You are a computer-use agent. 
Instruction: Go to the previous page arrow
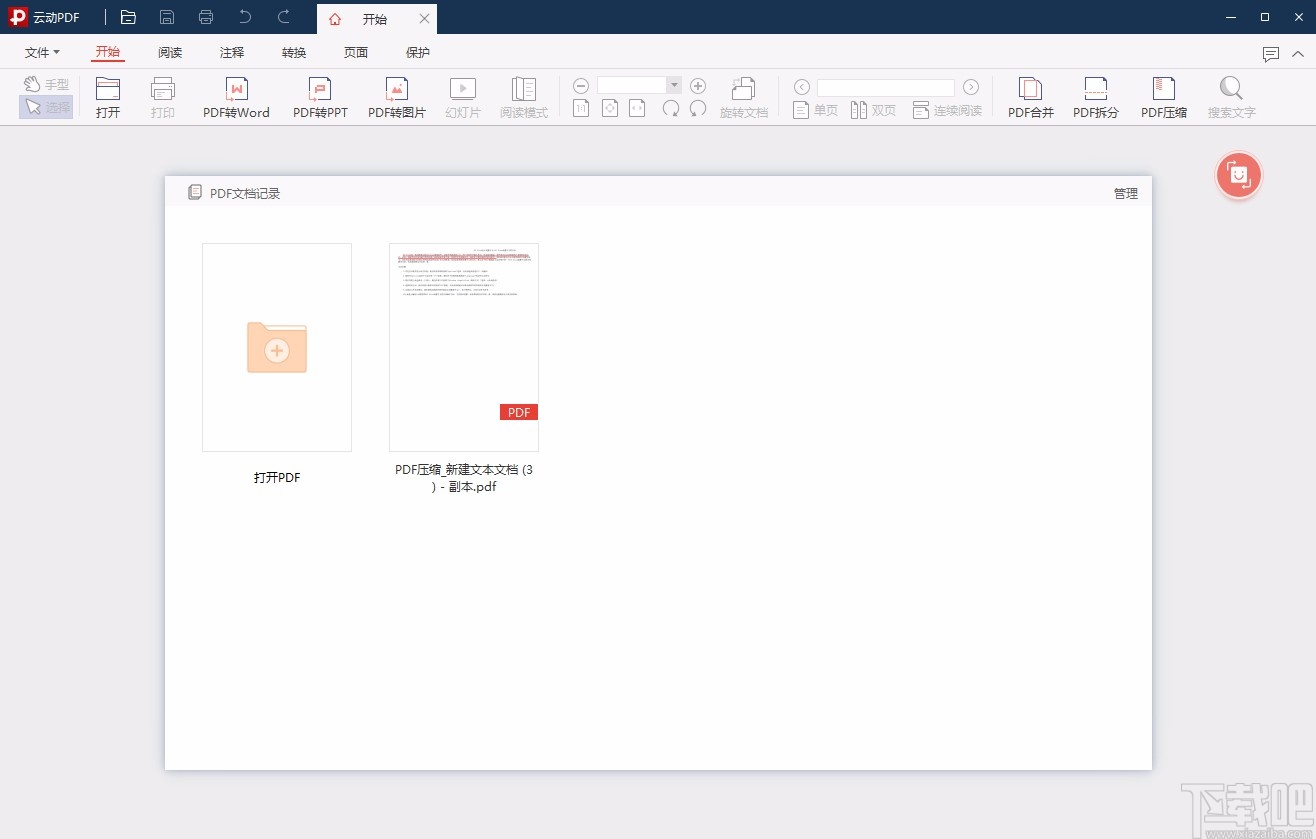801,87
